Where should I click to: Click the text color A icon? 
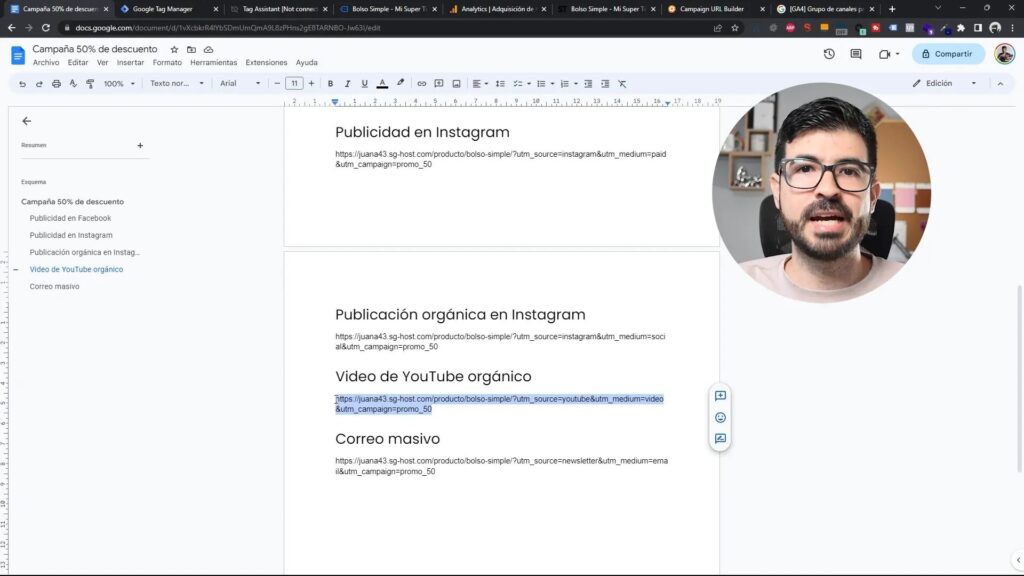coord(383,84)
